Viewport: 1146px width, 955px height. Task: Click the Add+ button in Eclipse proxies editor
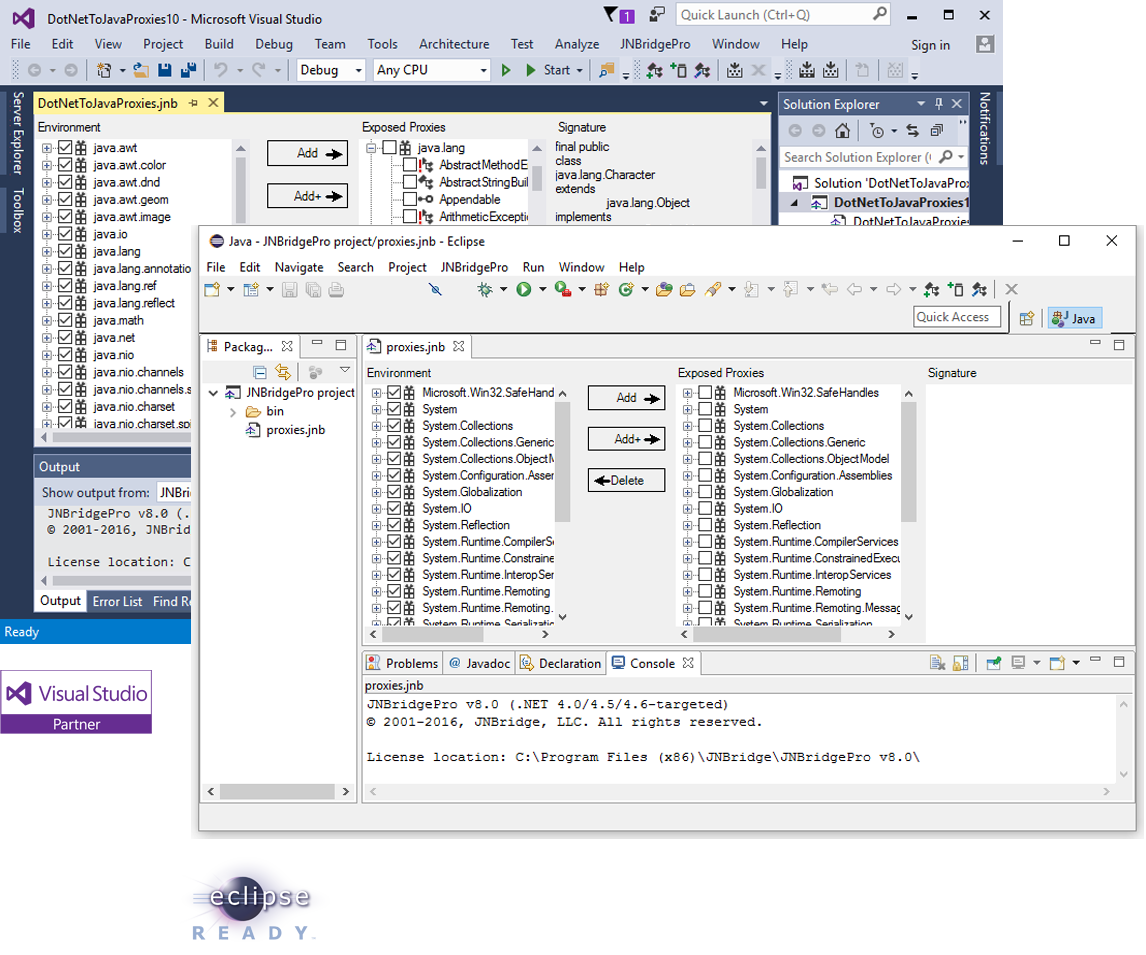click(x=626, y=439)
